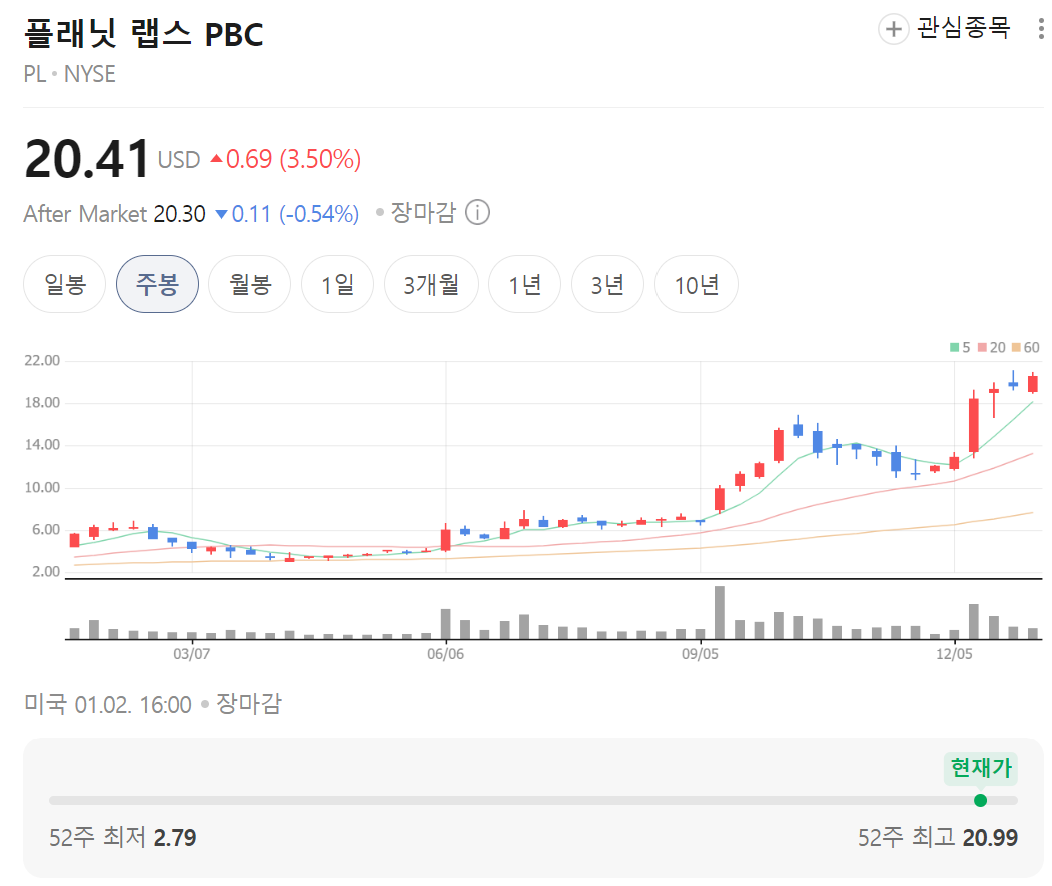Switch chart to 3개월 range
This screenshot has height=886, width=1052.
[x=431, y=284]
